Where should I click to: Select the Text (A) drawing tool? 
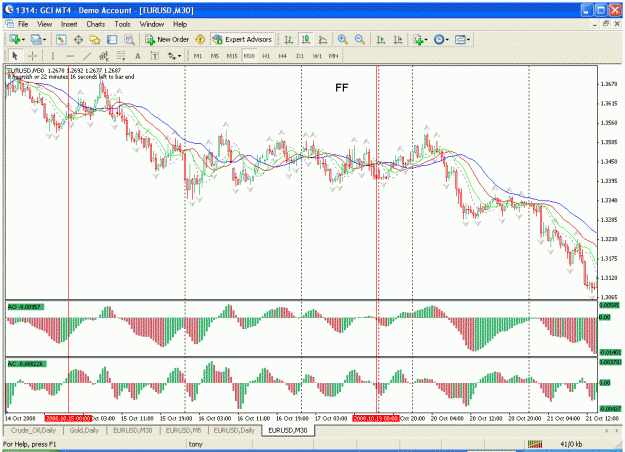point(138,56)
